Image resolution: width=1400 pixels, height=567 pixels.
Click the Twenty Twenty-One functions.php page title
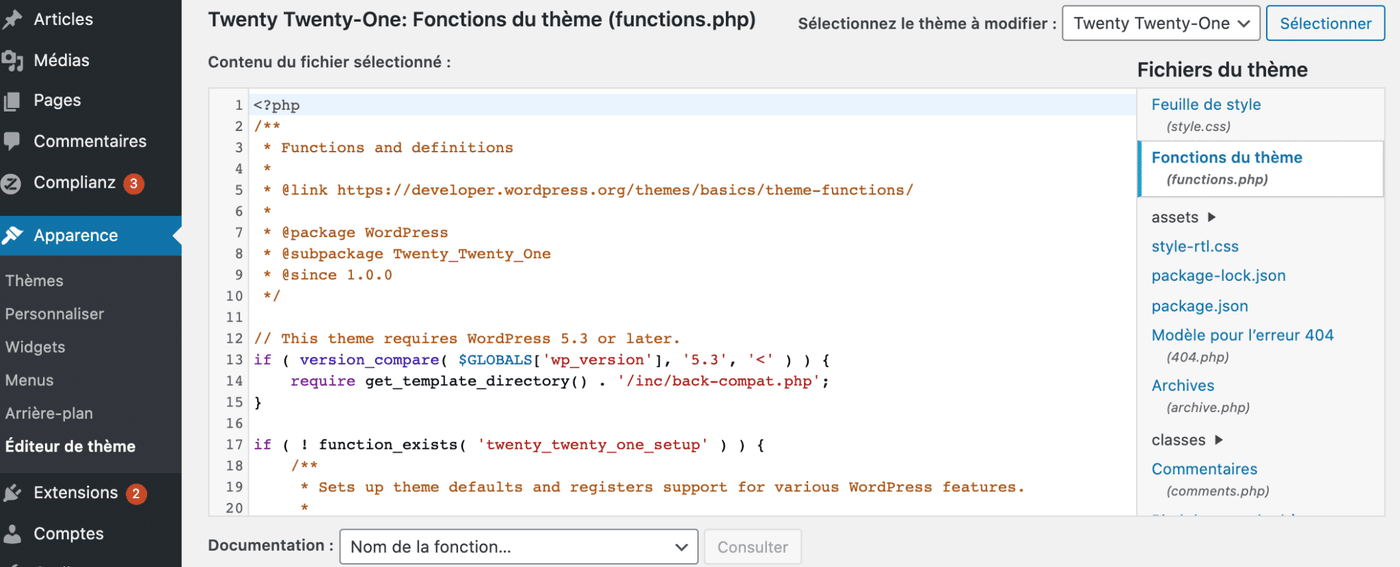tap(482, 20)
